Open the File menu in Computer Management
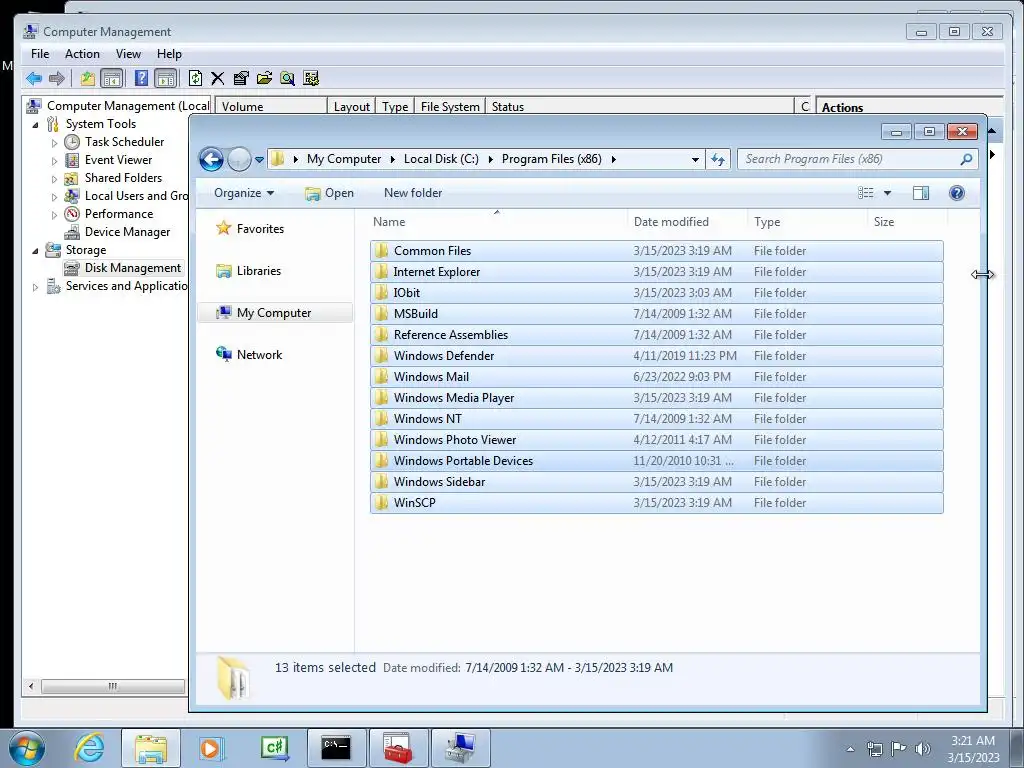This screenshot has height=768, width=1024. pyautogui.click(x=40, y=54)
